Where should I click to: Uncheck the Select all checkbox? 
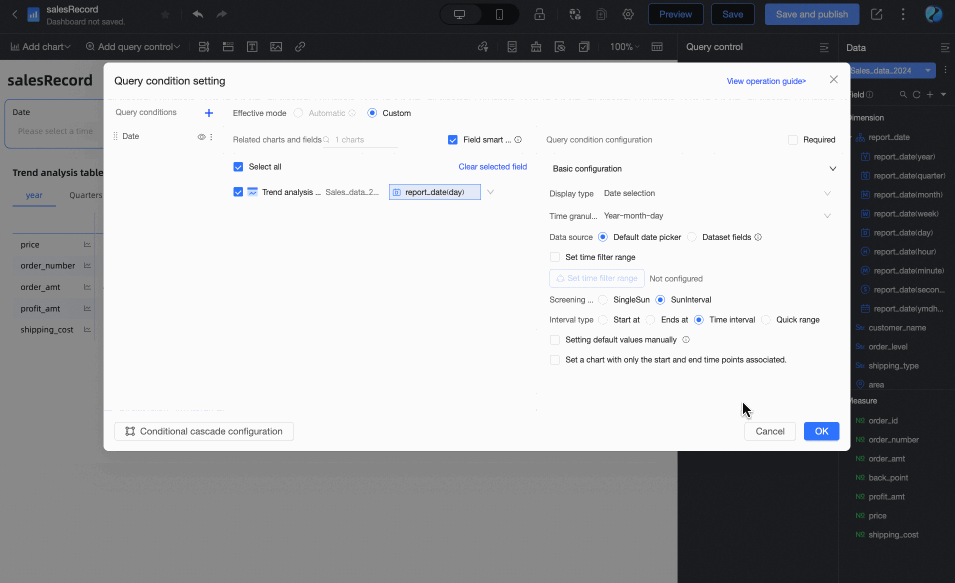coord(238,167)
